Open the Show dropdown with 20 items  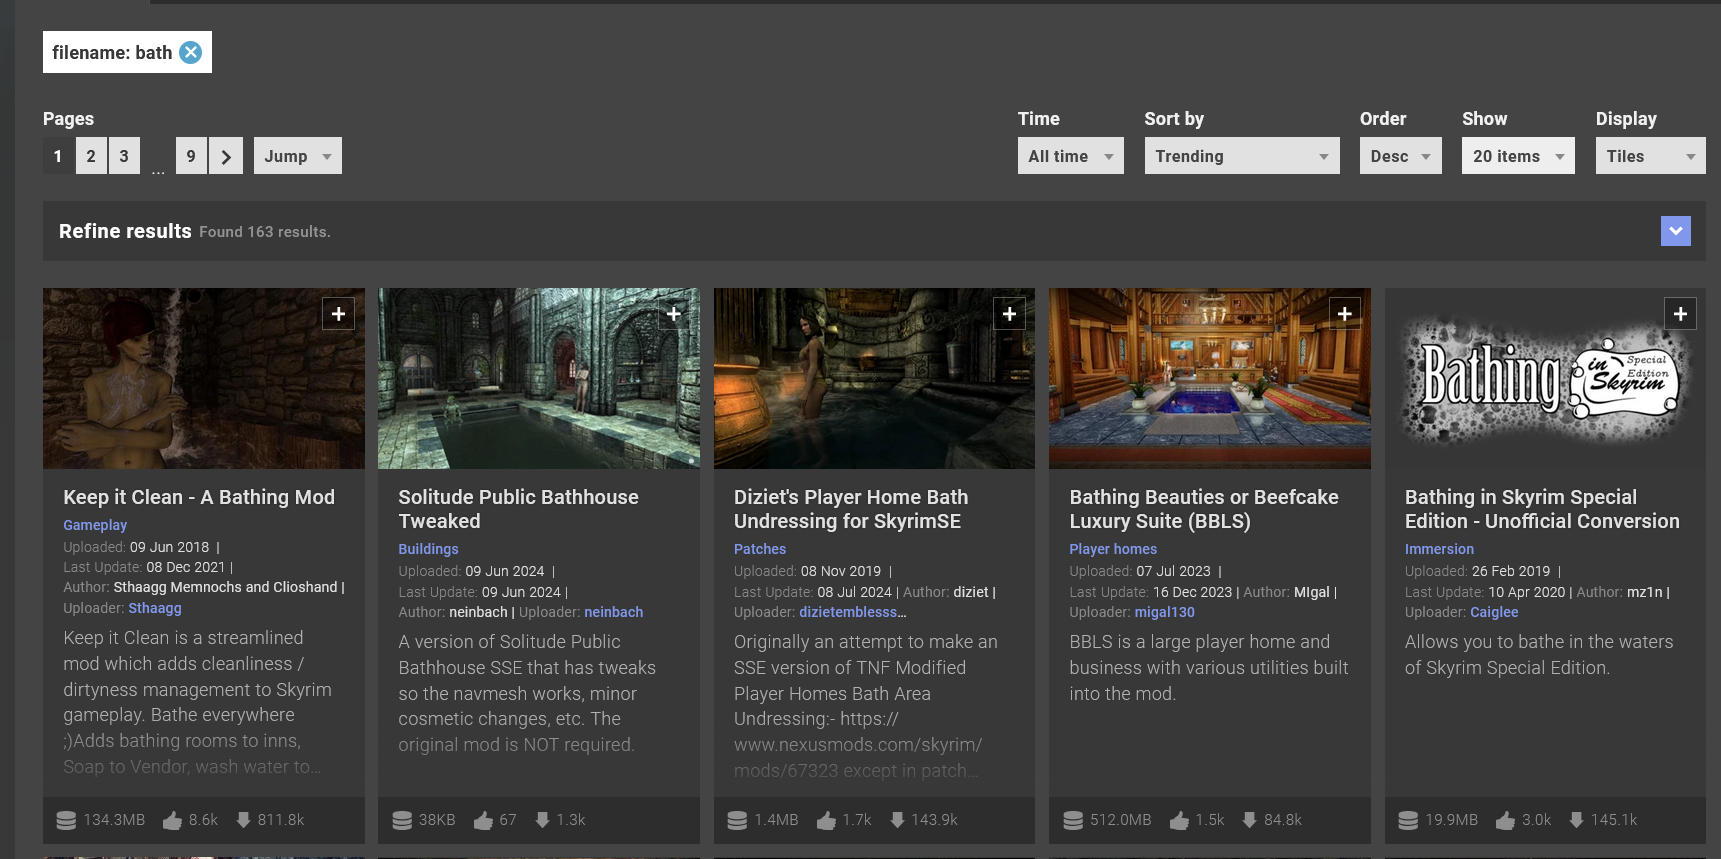click(x=1517, y=156)
